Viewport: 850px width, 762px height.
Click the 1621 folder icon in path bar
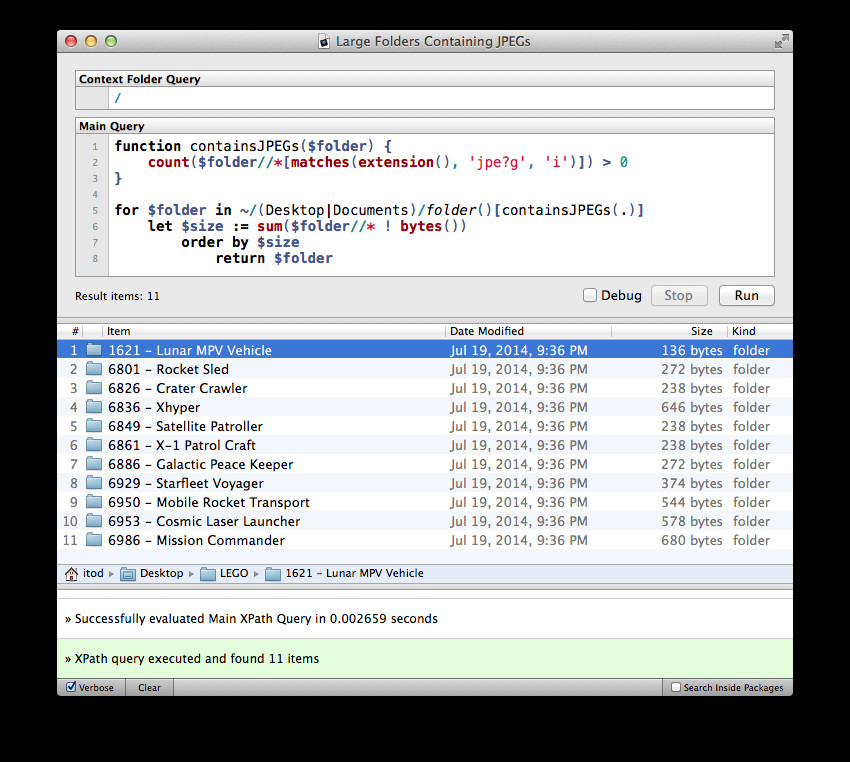pos(273,573)
